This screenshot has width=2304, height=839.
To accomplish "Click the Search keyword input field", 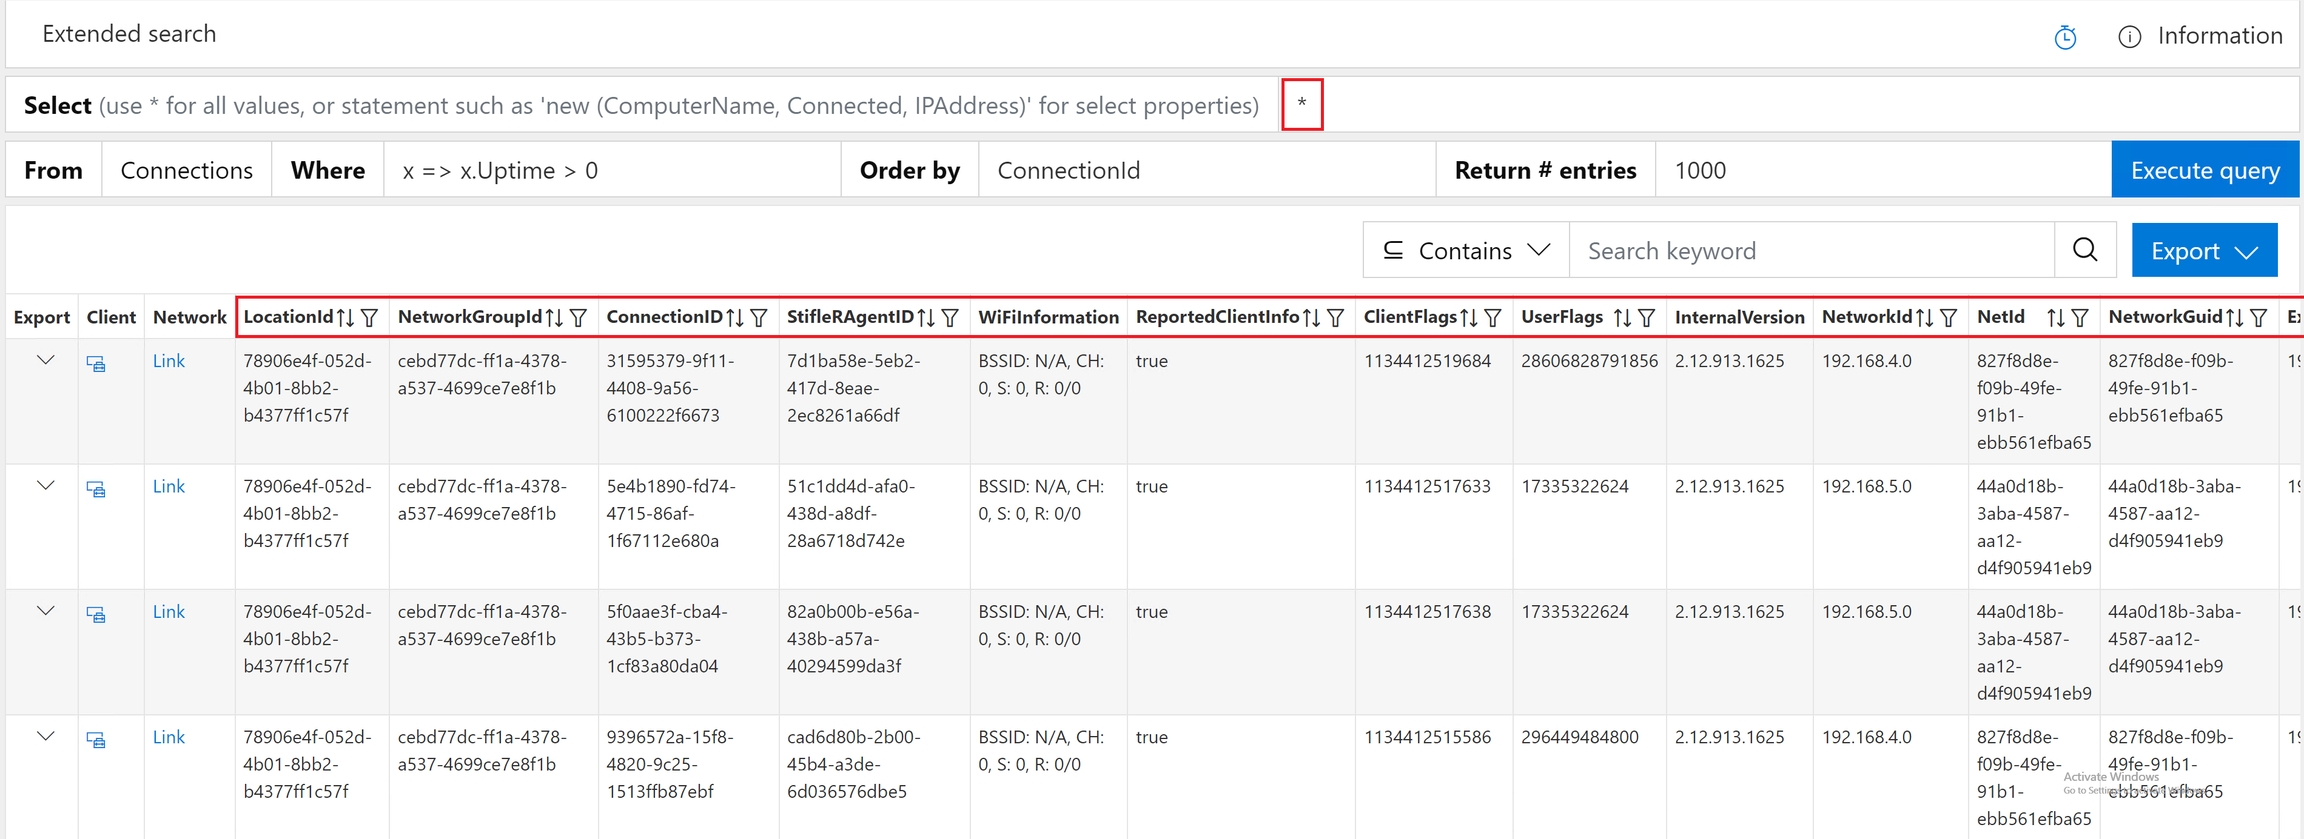I will pos(1810,250).
